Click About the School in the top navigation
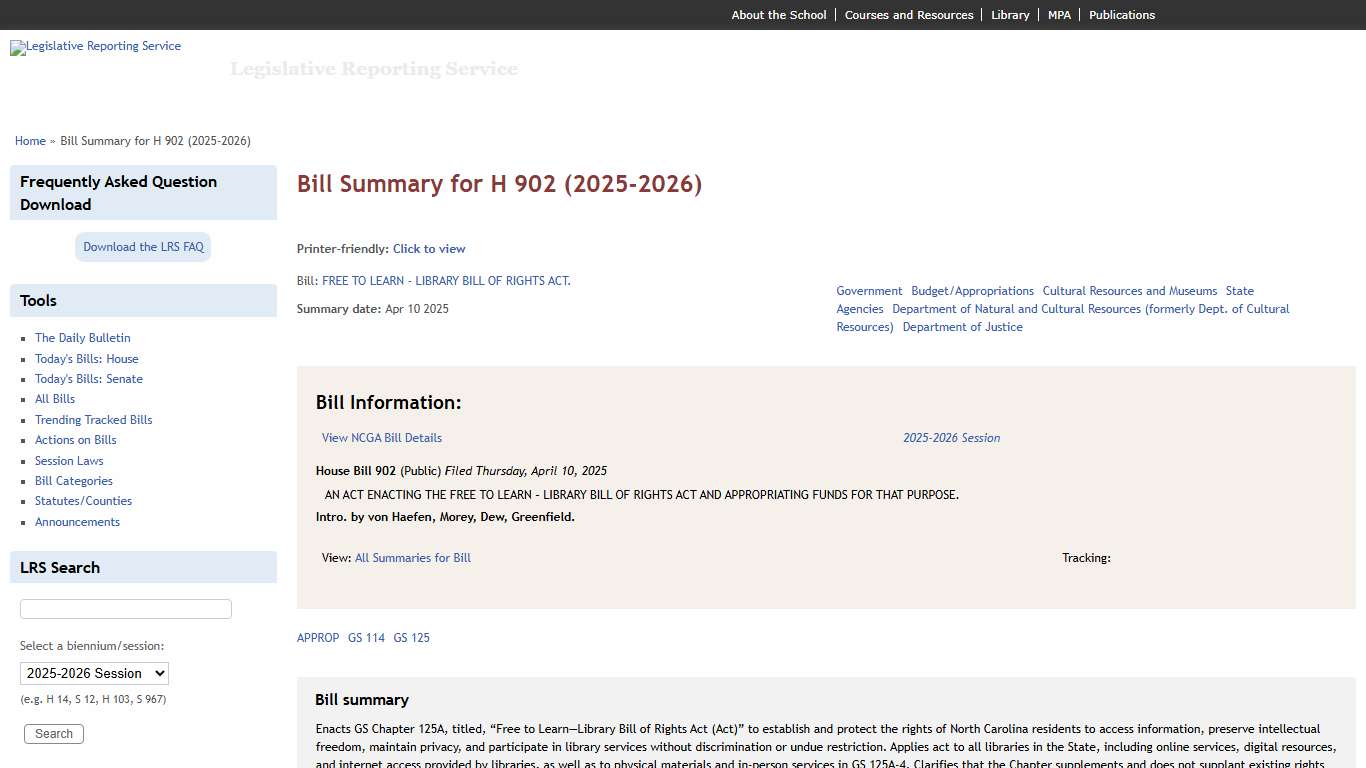 pyautogui.click(x=778, y=14)
